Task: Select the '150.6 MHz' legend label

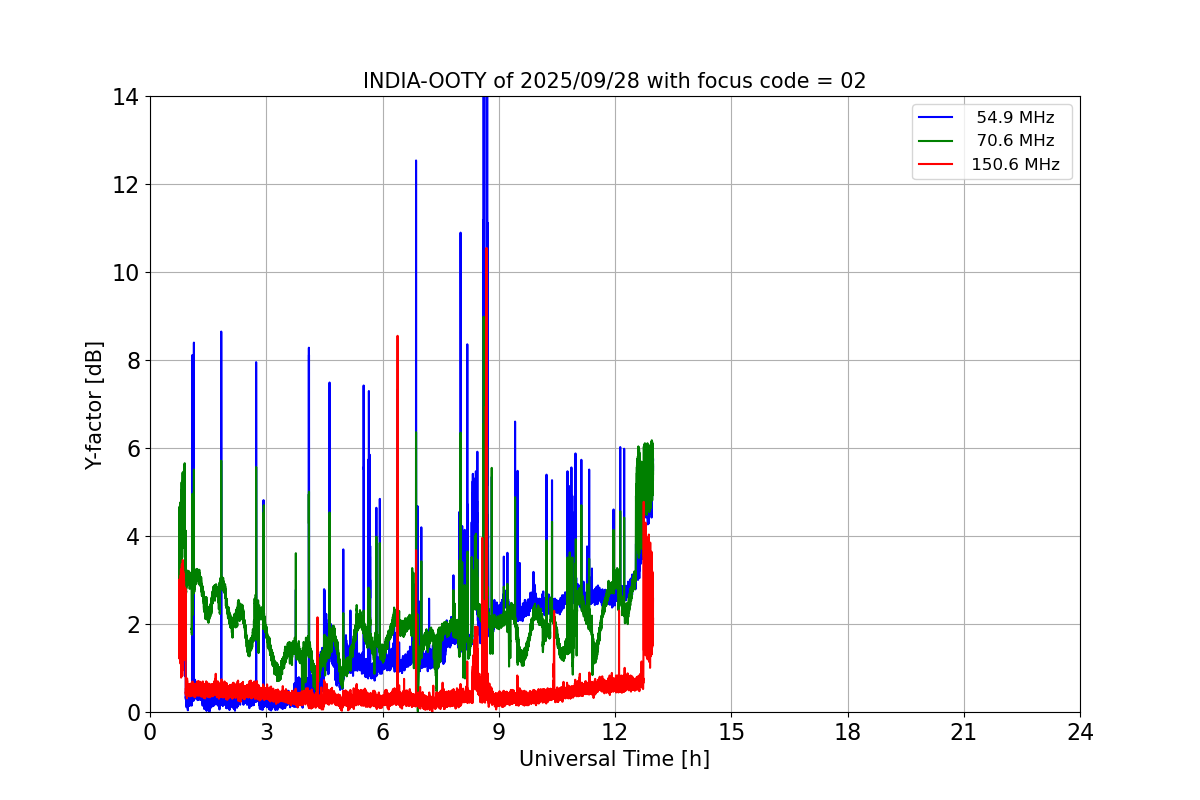Action: [1015, 165]
